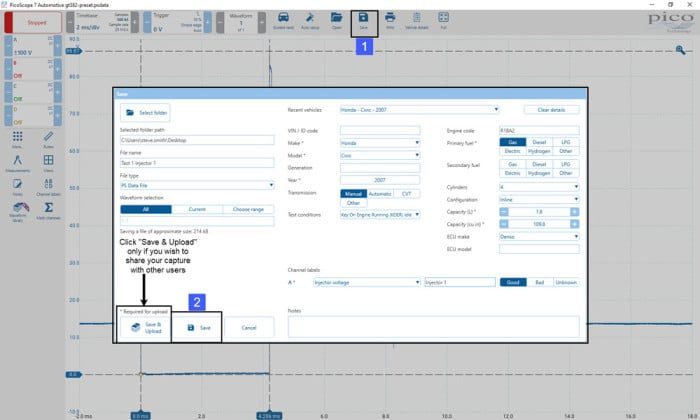700x420 pixels.
Task: Click the VIN / ID code field
Action: [380, 131]
